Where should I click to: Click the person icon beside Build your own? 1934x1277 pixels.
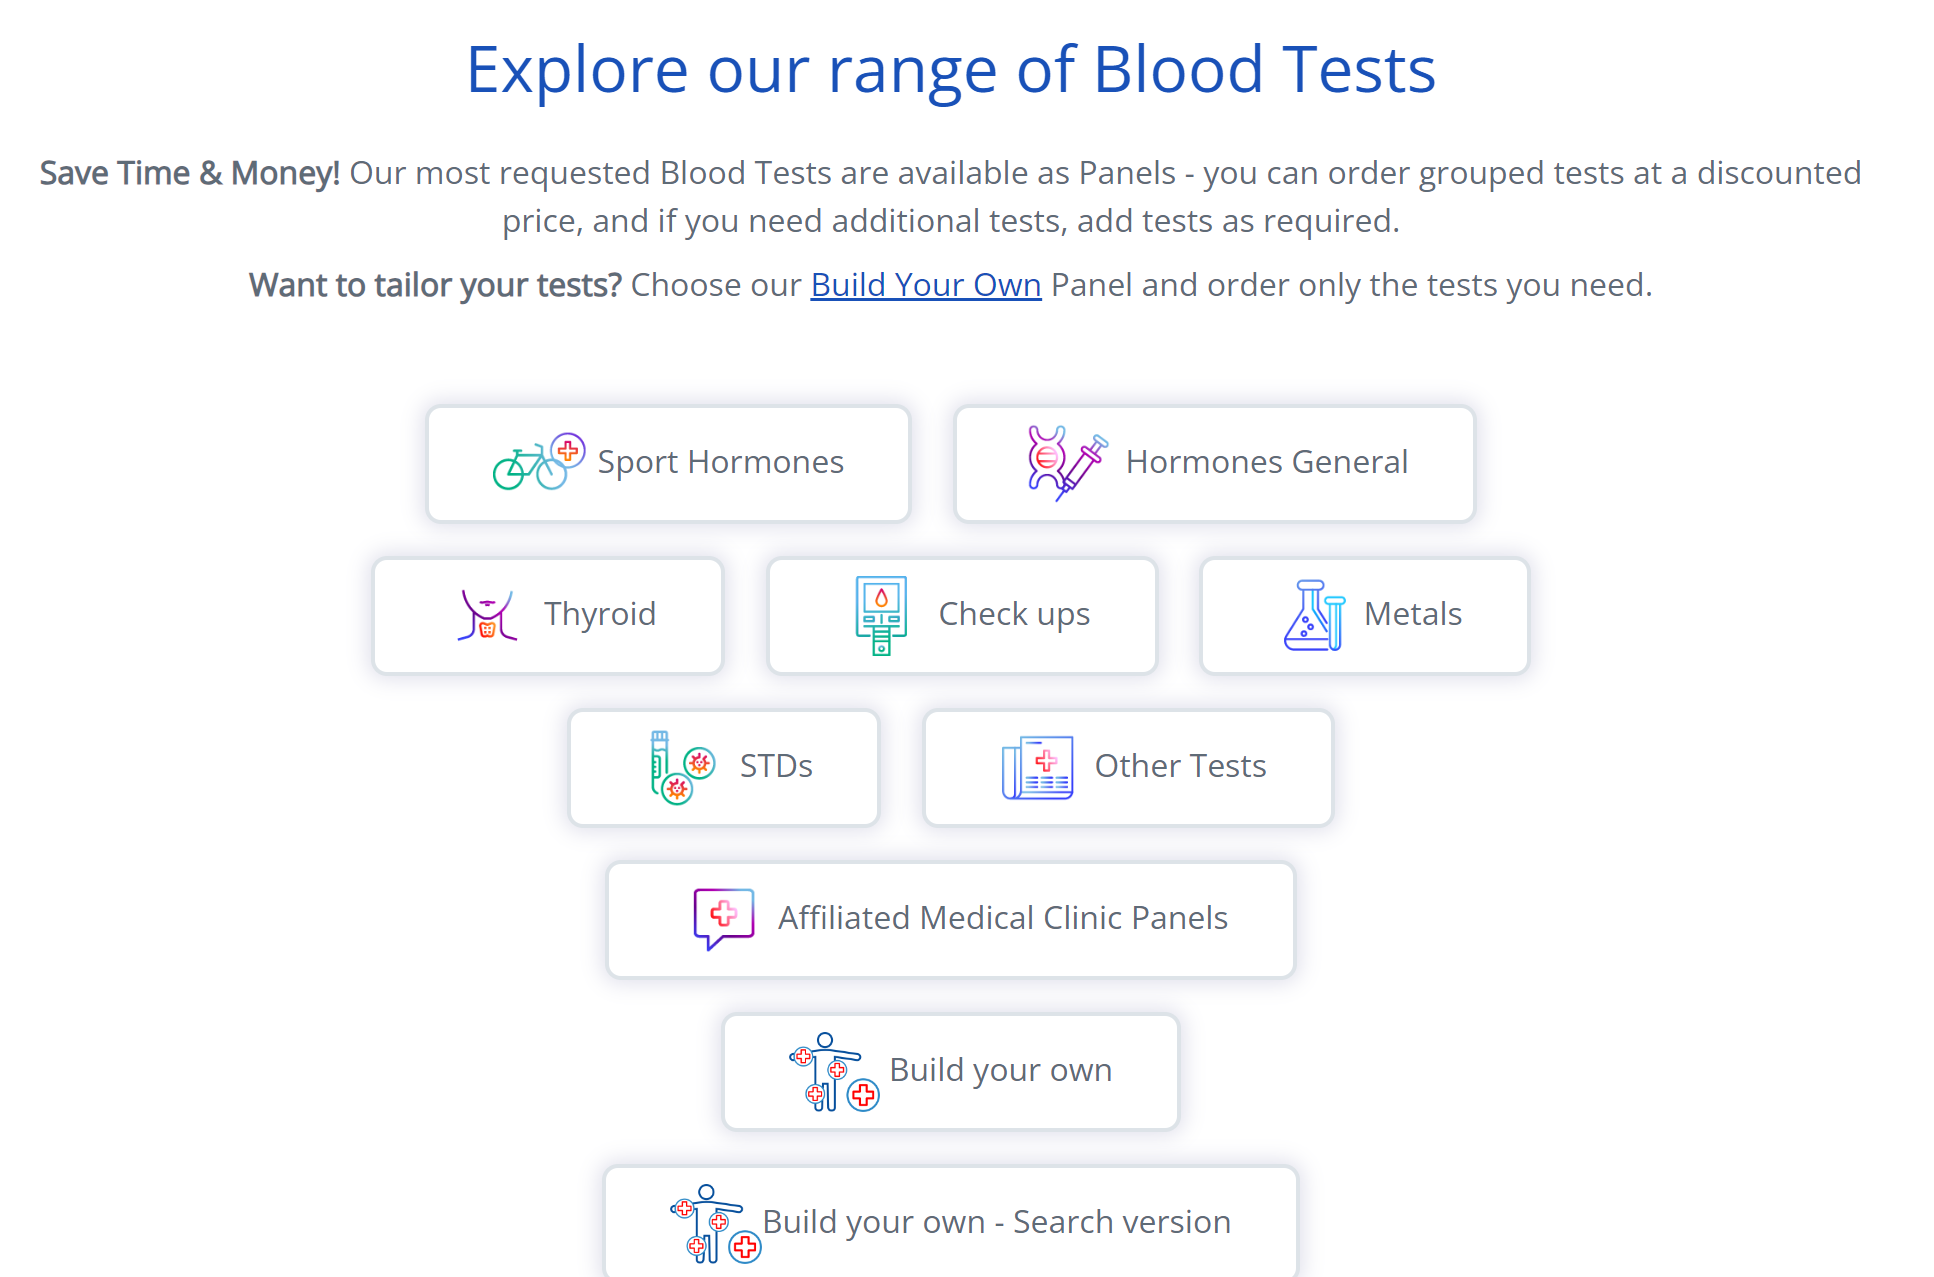pos(834,1071)
